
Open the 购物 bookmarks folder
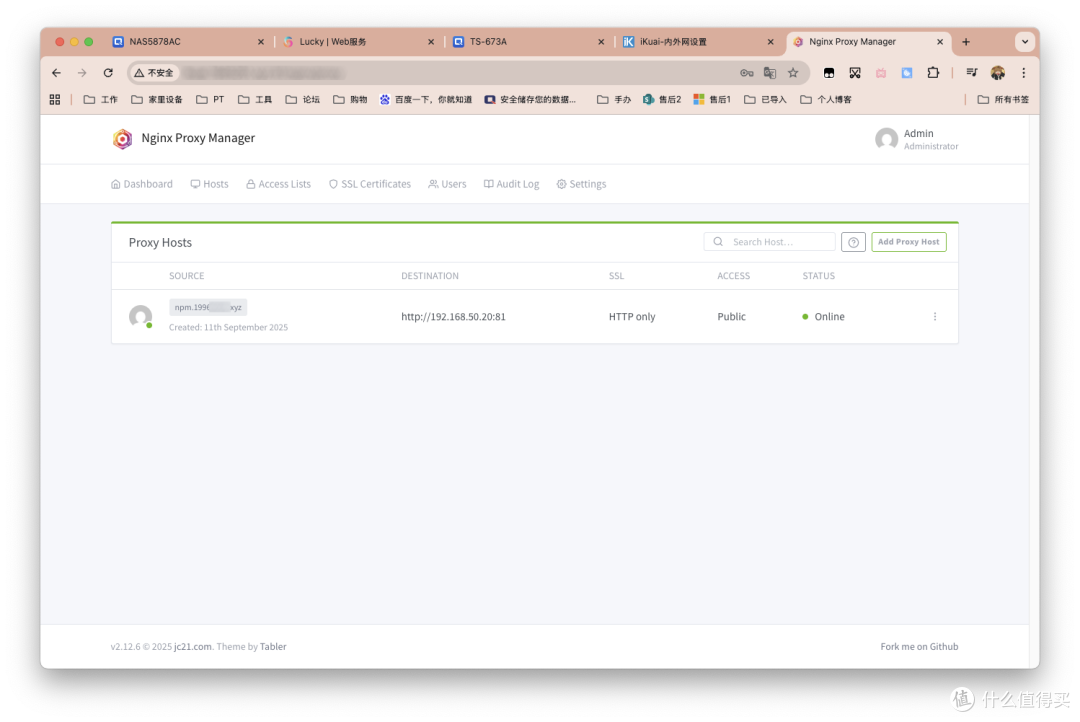coord(350,100)
